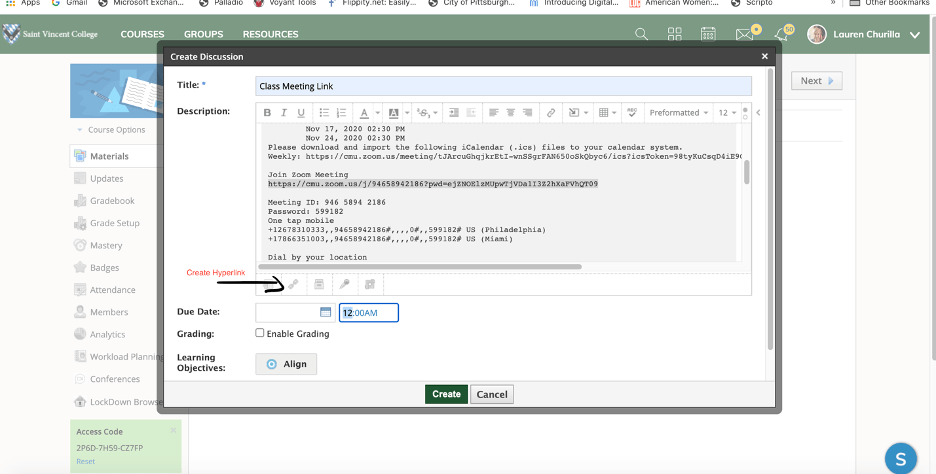Run the spell check tool
This screenshot has width=936, height=474.
pyautogui.click(x=632, y=113)
